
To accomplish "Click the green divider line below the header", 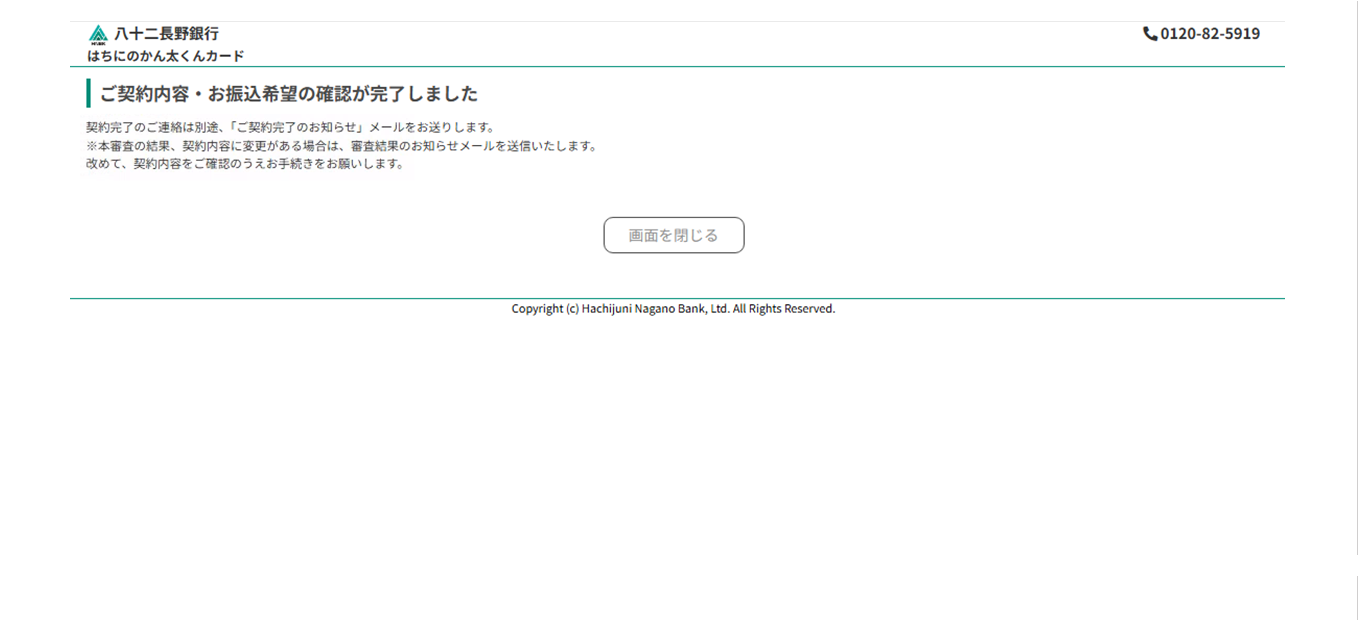I will click(677, 67).
